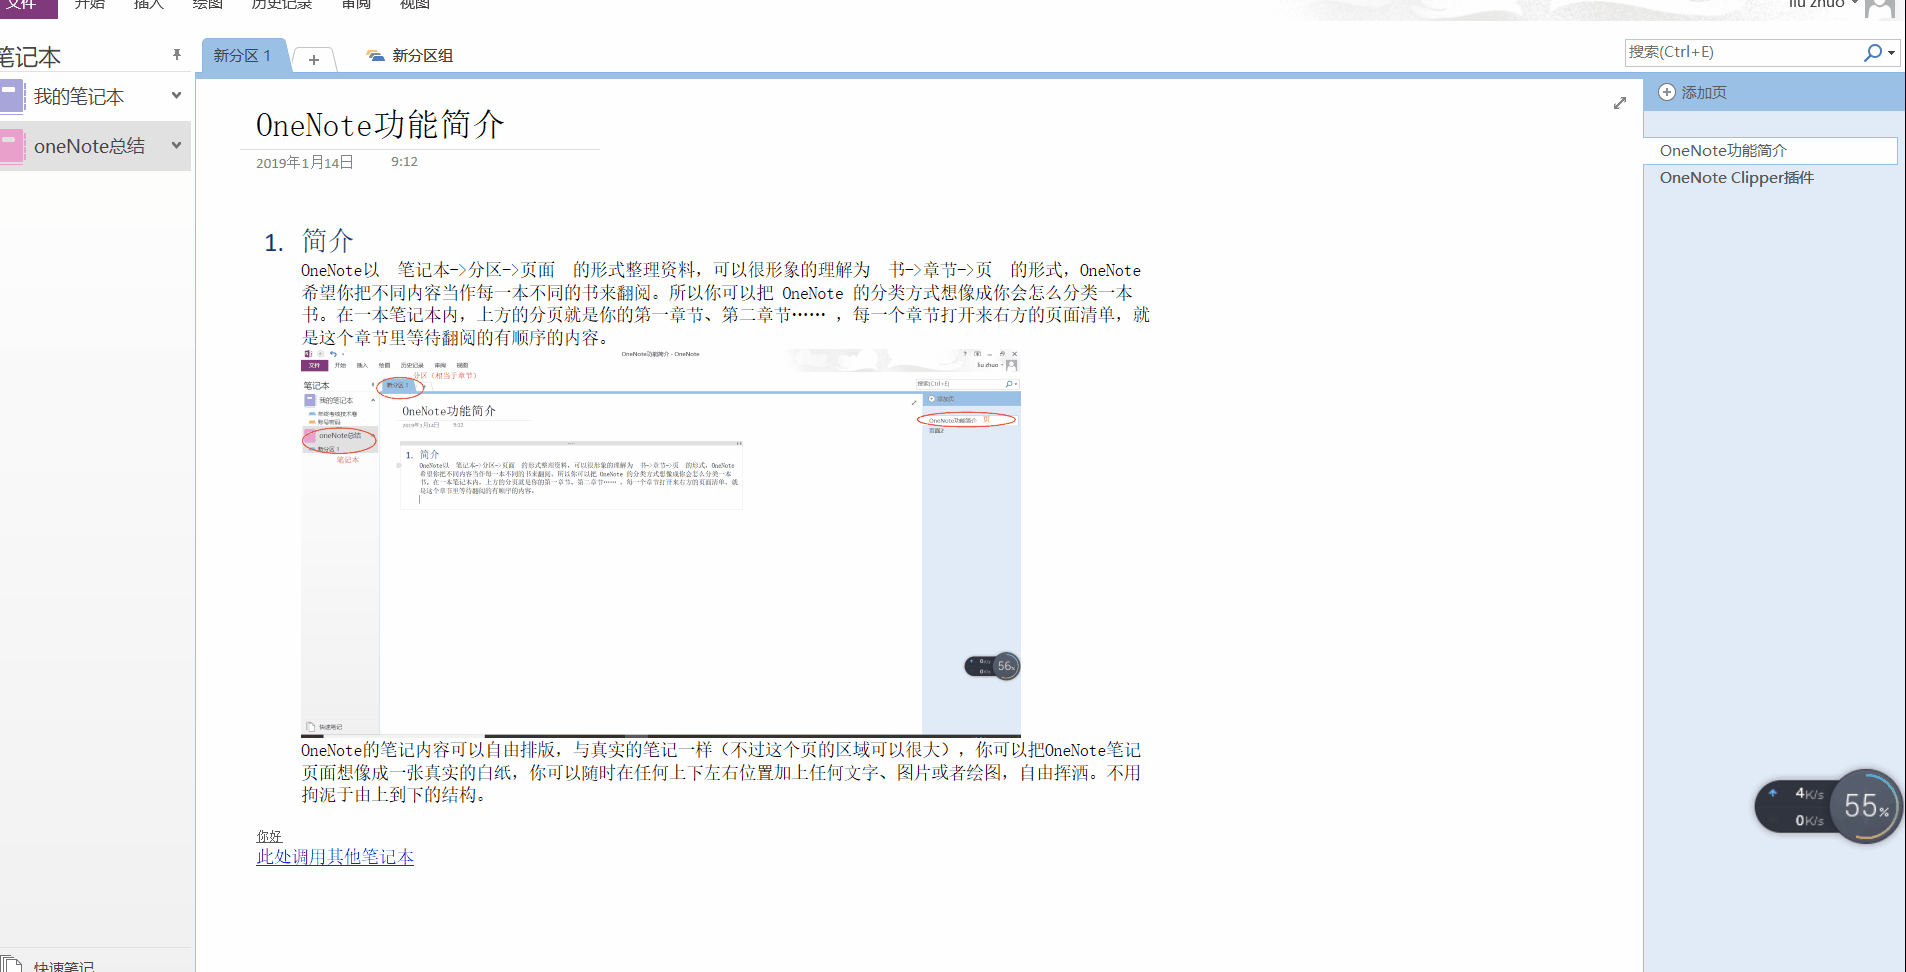Click the page time 9:12
The image size is (1906, 972).
[404, 162]
